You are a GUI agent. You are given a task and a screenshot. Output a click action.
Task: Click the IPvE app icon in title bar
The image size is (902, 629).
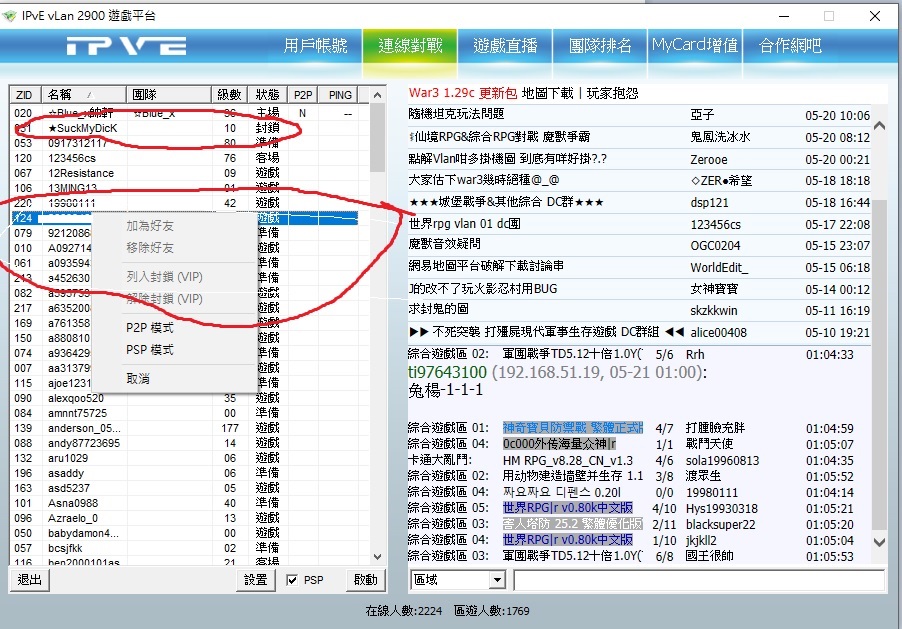[9, 16]
